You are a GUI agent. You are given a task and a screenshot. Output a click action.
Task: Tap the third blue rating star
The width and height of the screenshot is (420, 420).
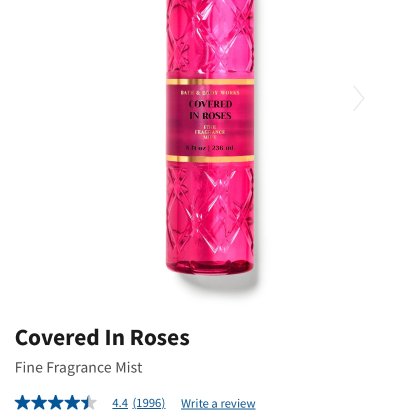[x=56, y=403]
